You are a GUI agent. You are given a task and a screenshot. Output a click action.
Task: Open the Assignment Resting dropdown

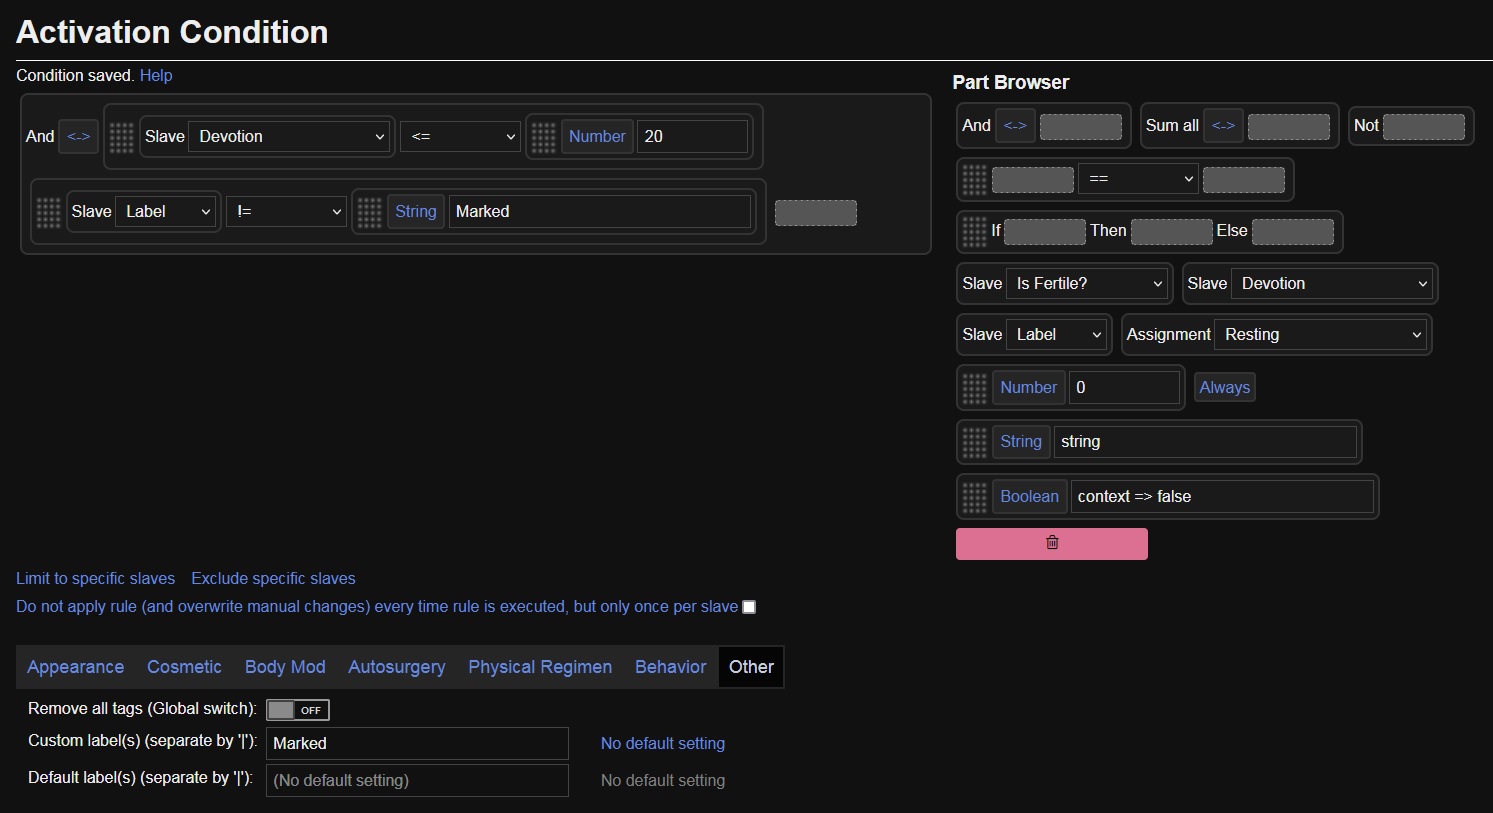coord(1321,335)
